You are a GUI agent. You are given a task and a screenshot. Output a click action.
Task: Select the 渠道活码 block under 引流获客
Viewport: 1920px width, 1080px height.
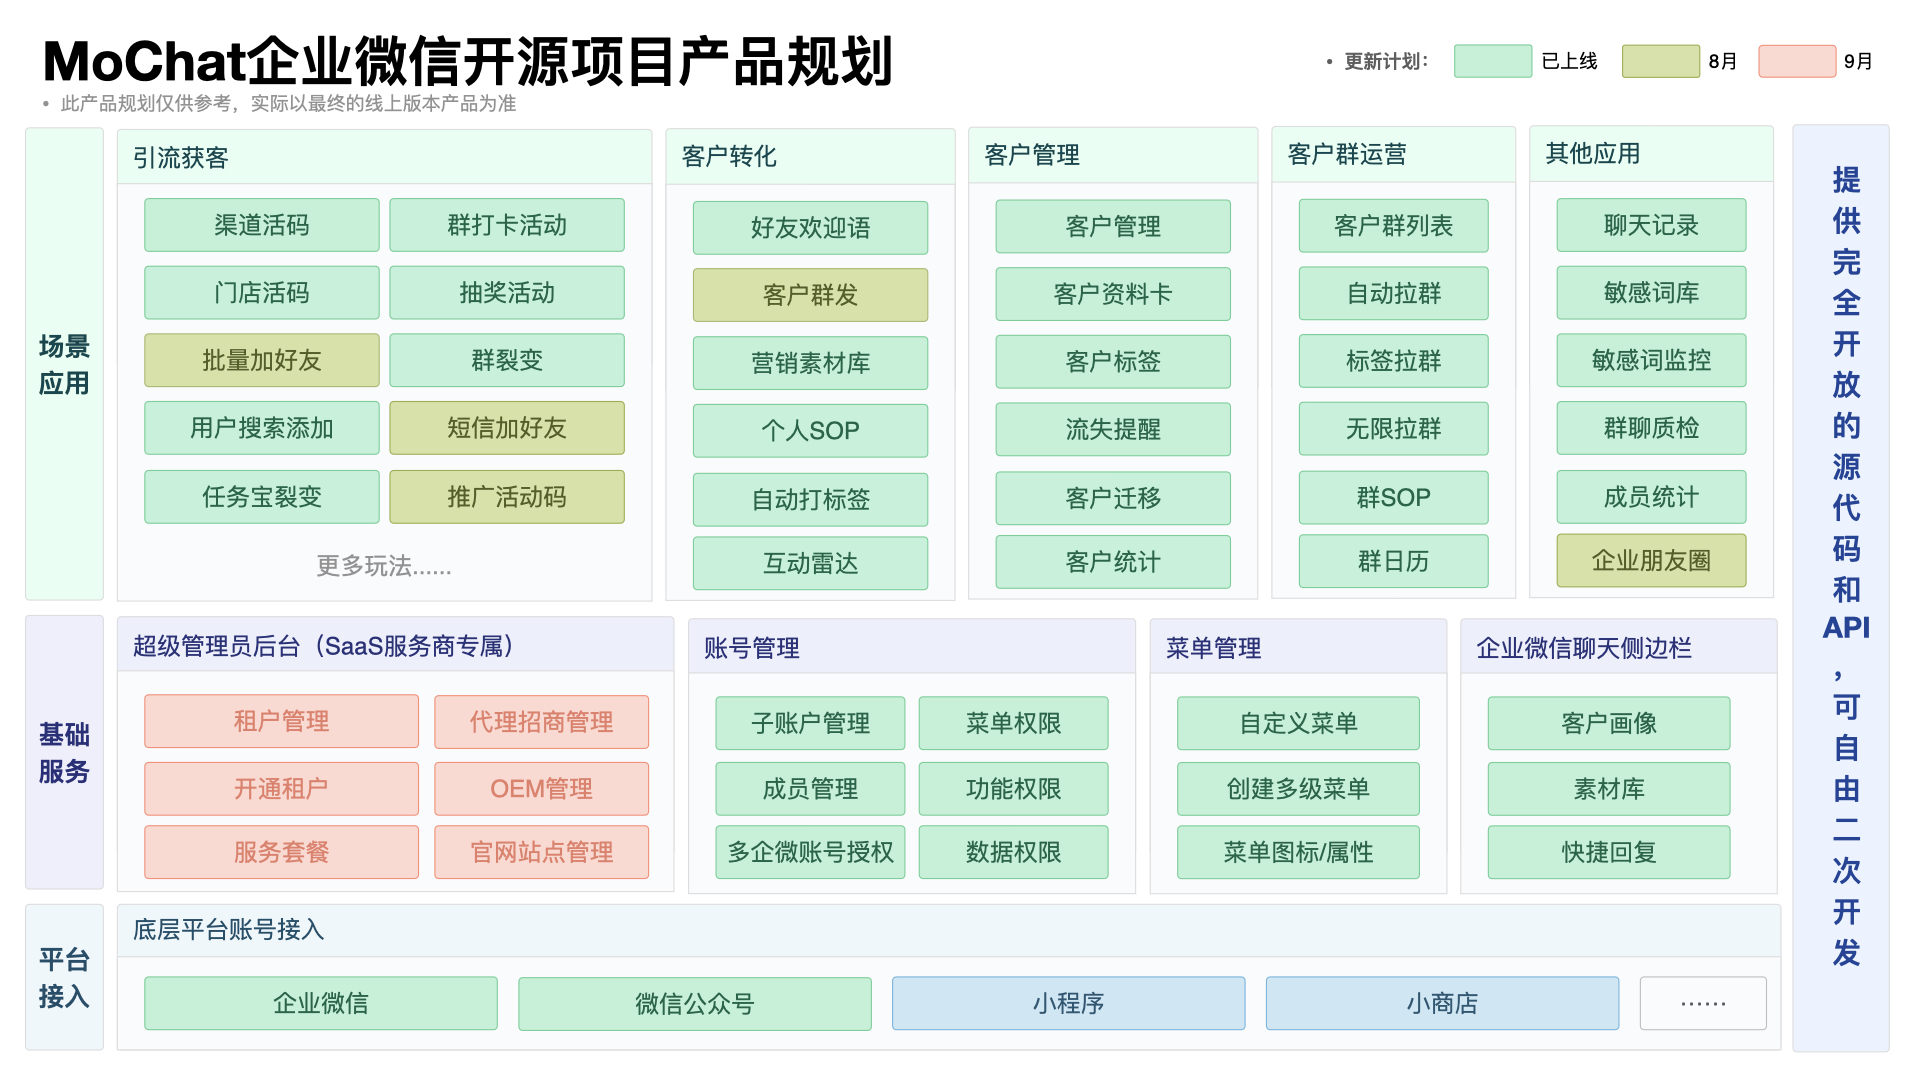(261, 225)
